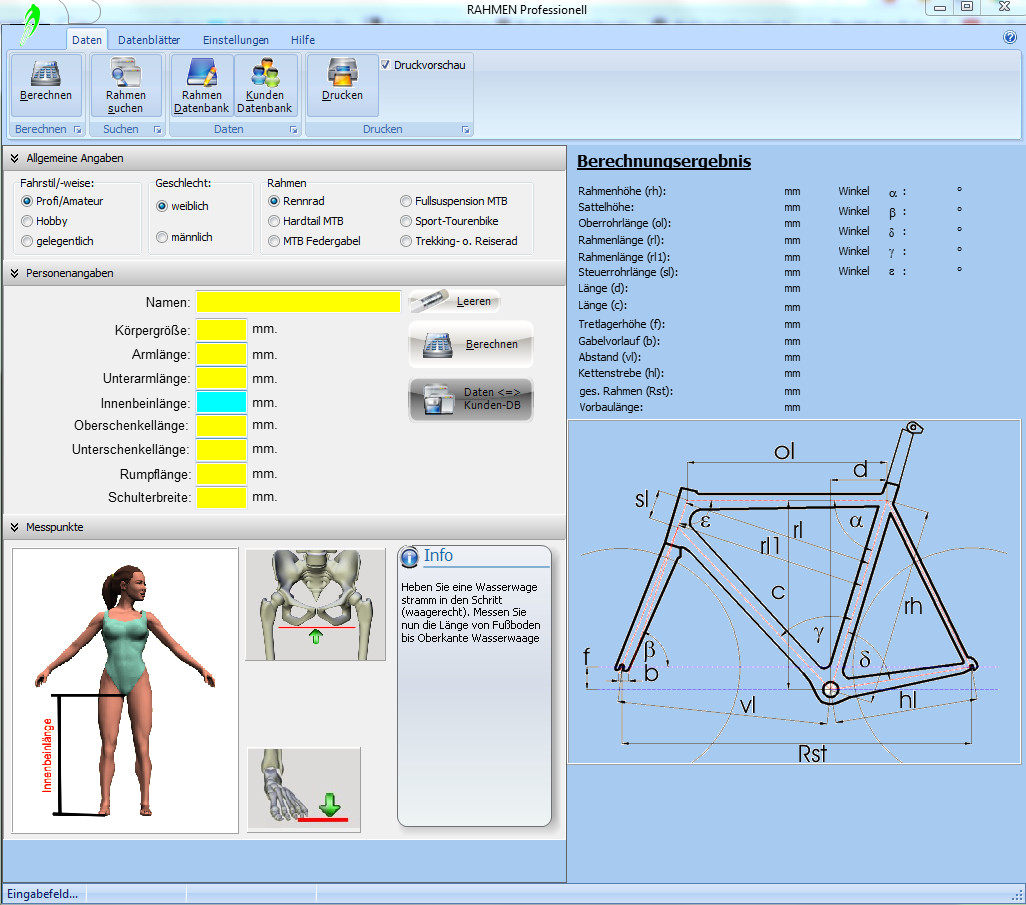1026x905 pixels.
Task: Switch to the Datenblätter tab
Action: coord(149,40)
